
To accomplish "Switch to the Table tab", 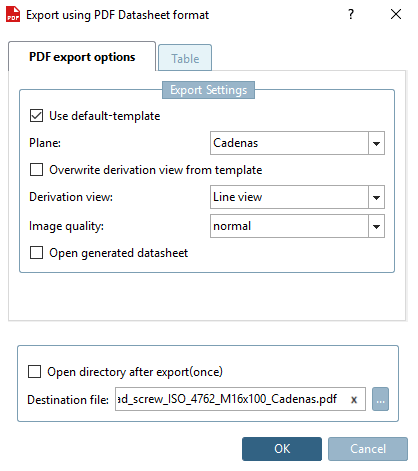I will point(185,58).
